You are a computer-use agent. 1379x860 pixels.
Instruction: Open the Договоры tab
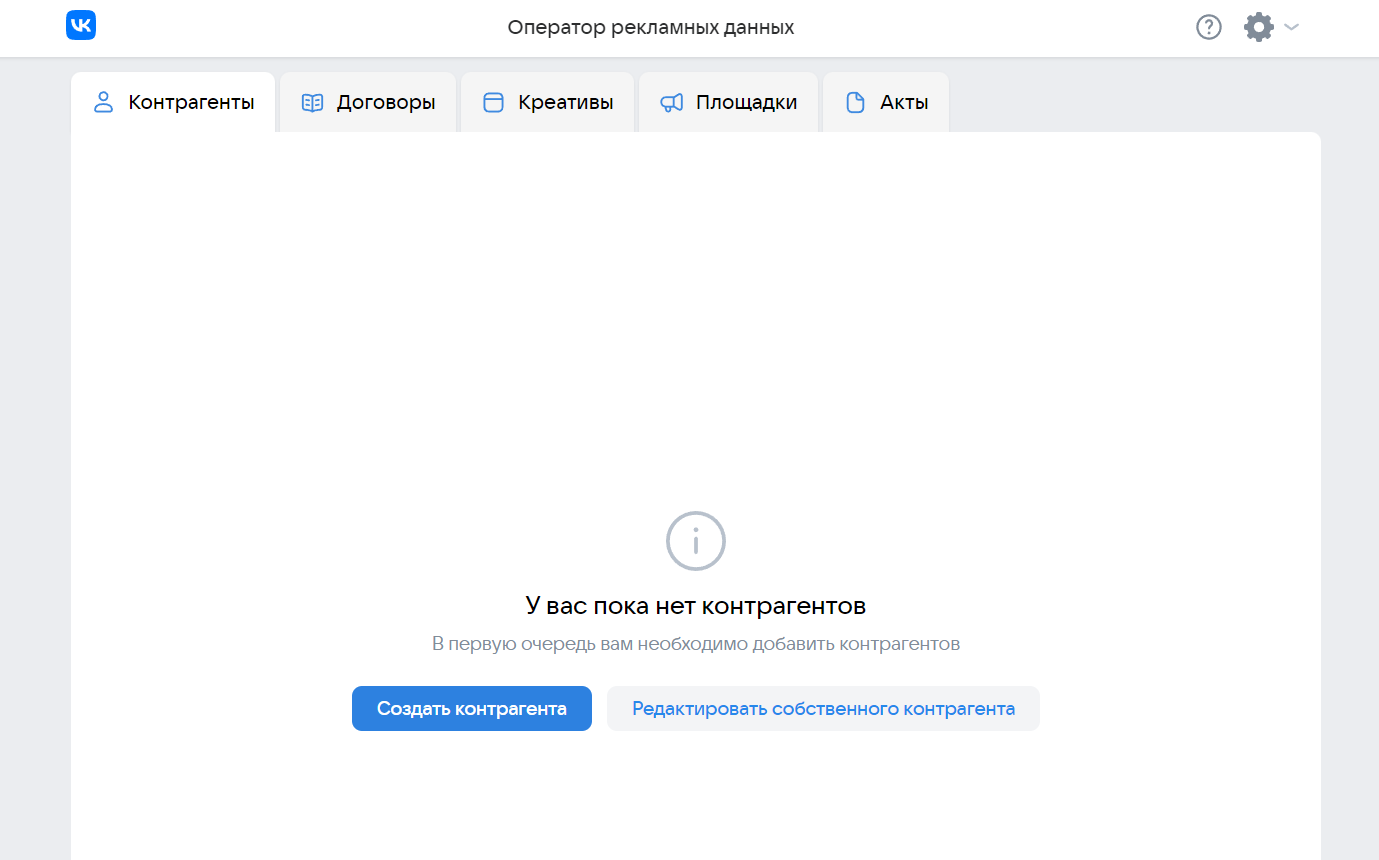tap(368, 102)
